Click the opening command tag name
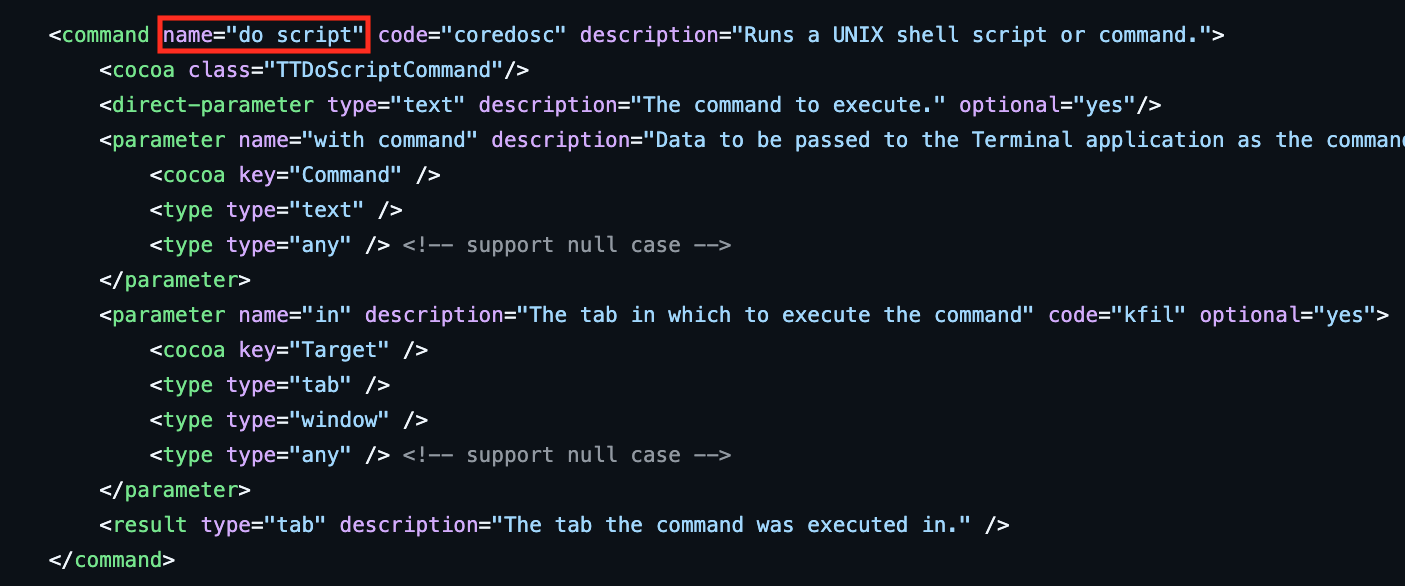The image size is (1405, 586). coord(105,35)
